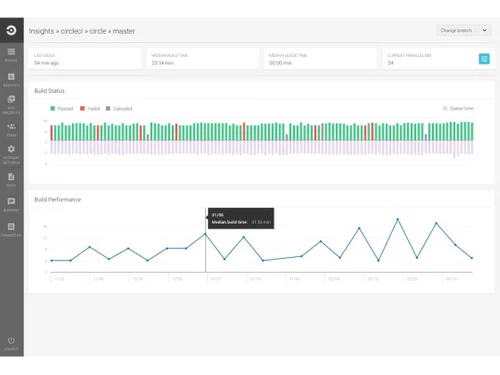Click the Median Build Time card label
Screen dimensions: 500x375
[x=170, y=55]
